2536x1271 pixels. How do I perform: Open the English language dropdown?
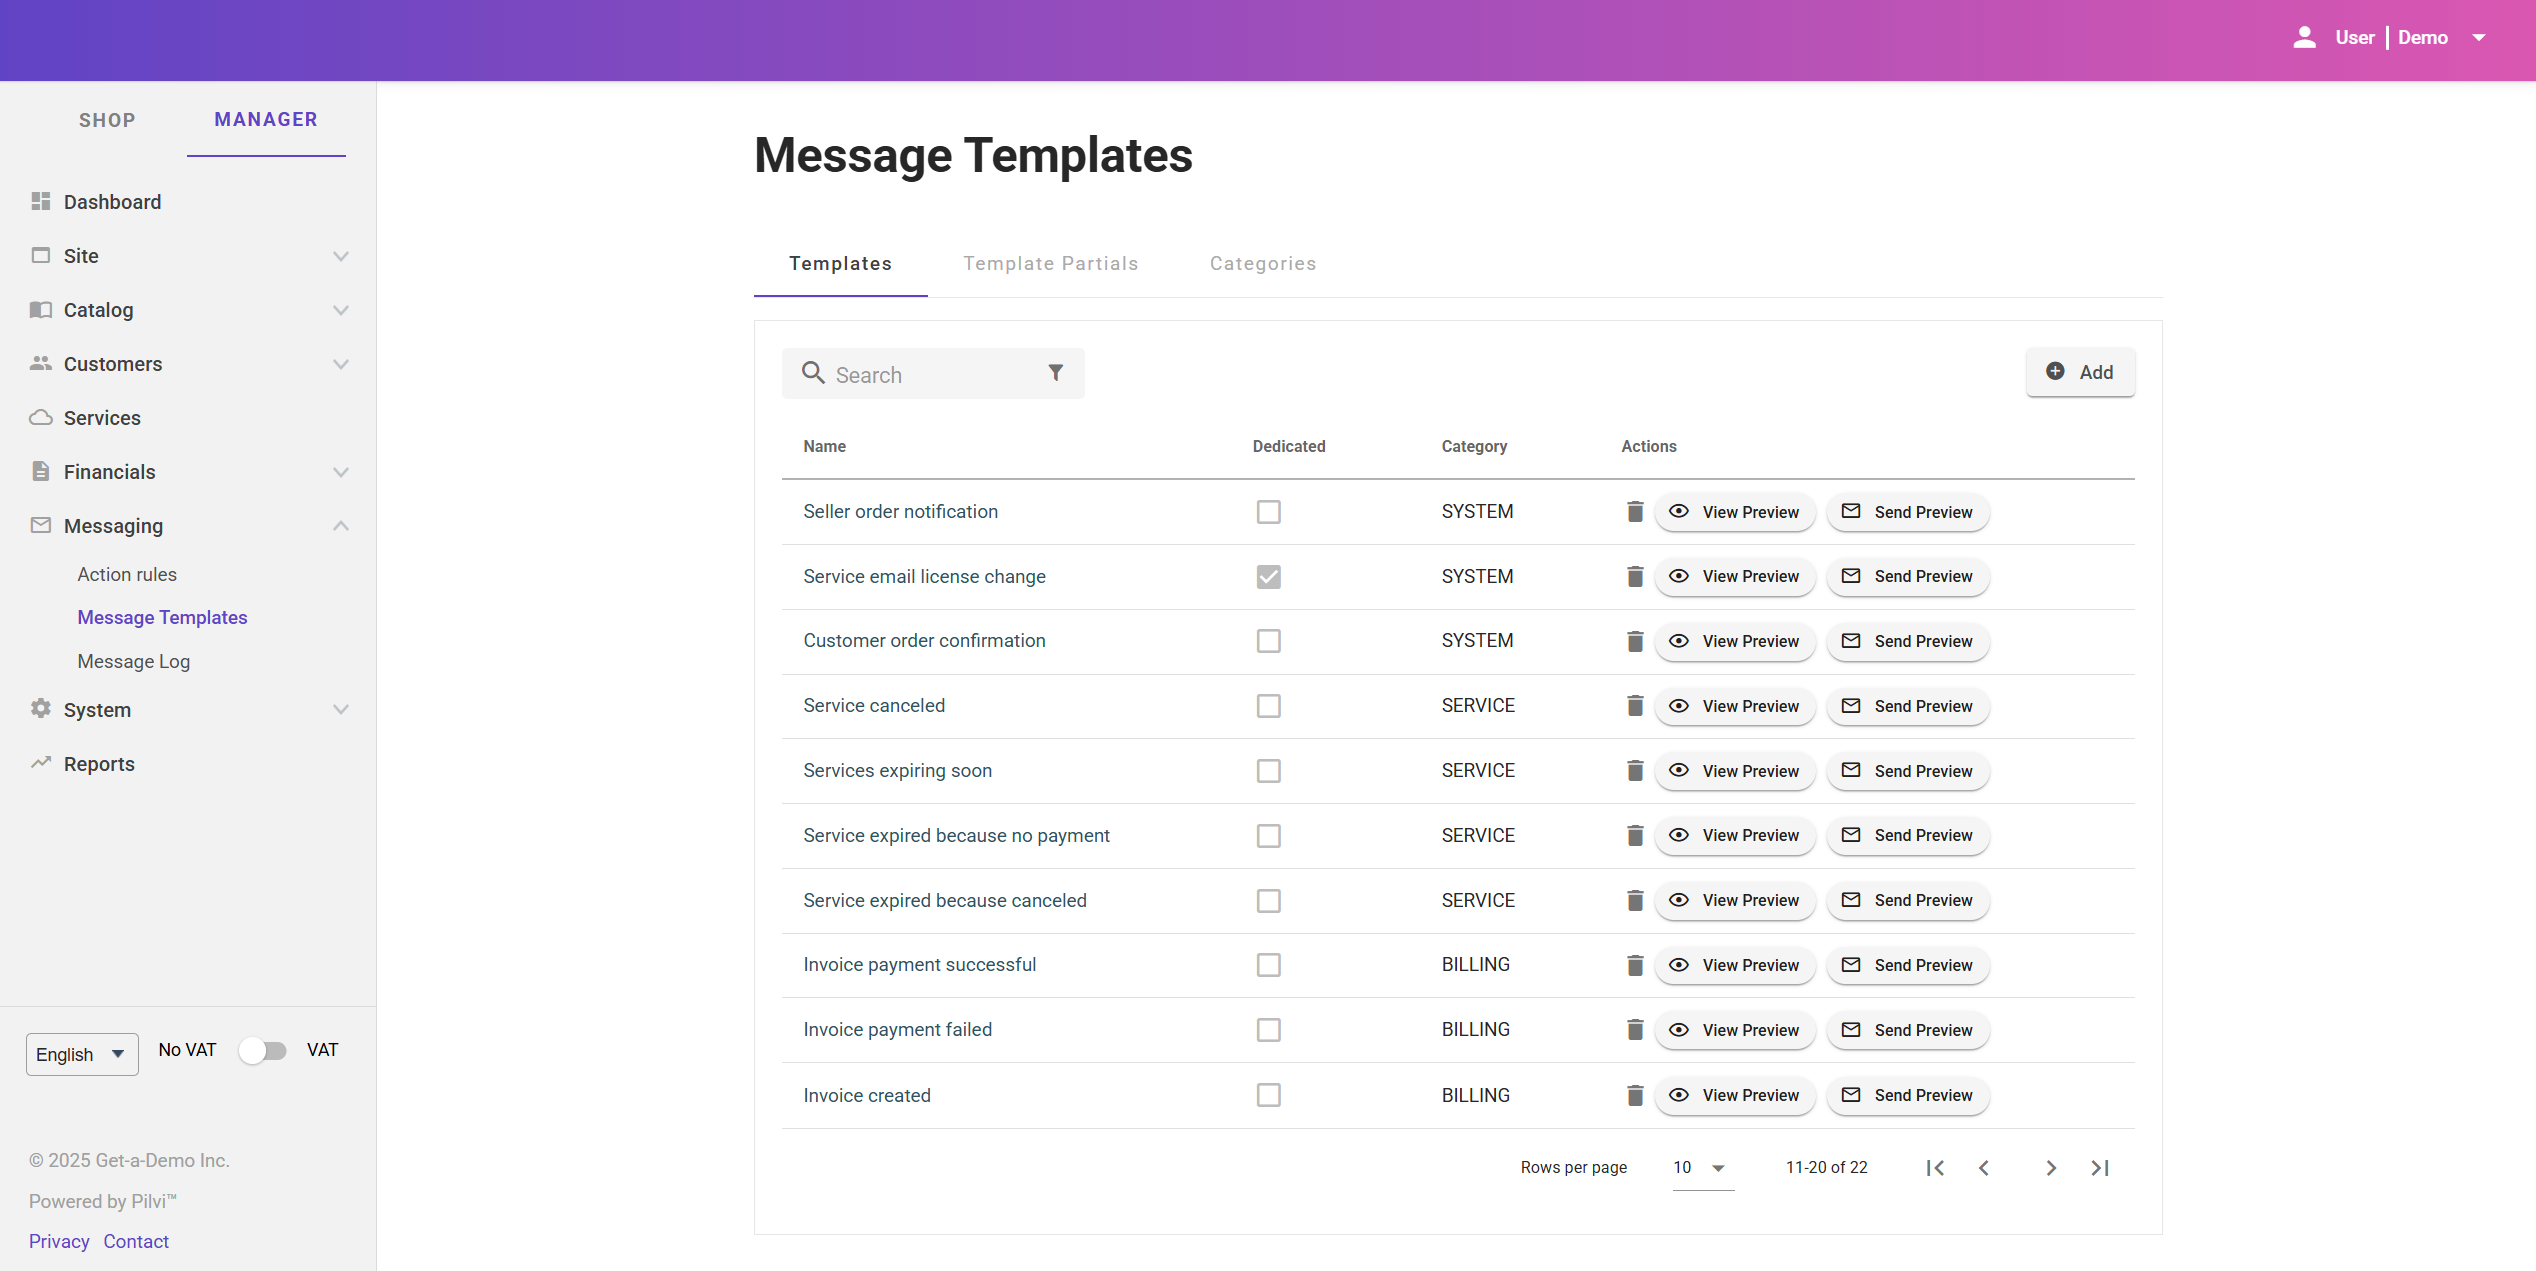click(82, 1054)
